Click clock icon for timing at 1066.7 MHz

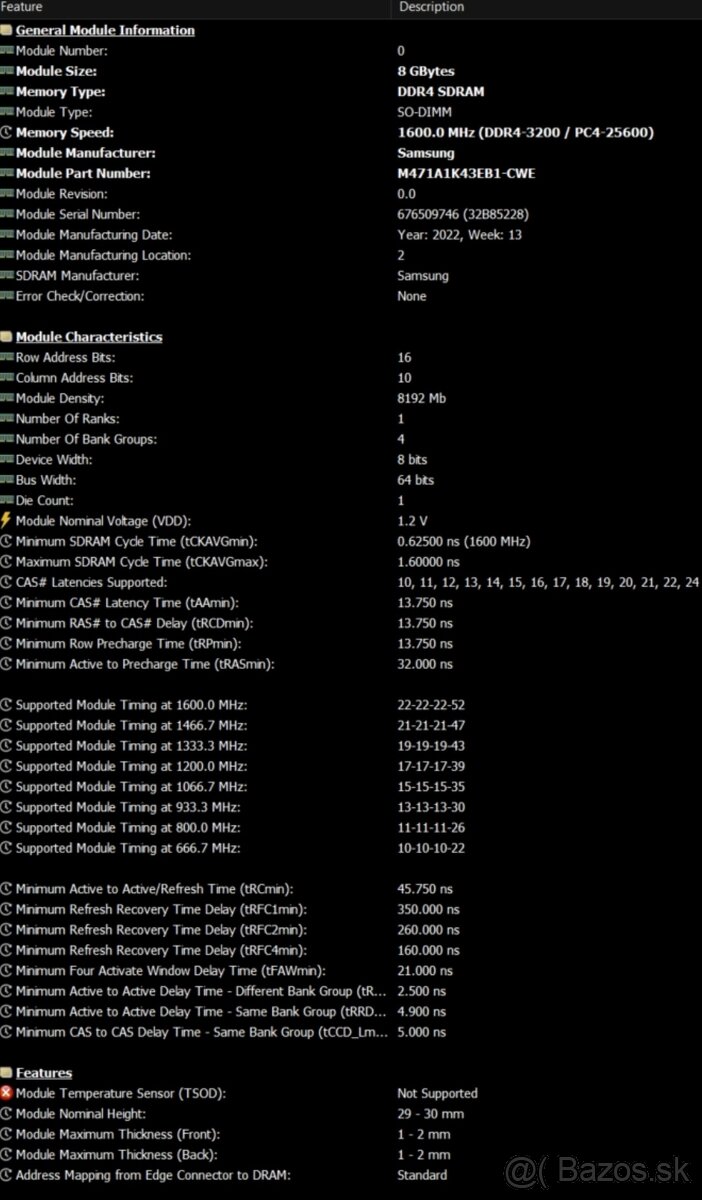[x=7, y=787]
